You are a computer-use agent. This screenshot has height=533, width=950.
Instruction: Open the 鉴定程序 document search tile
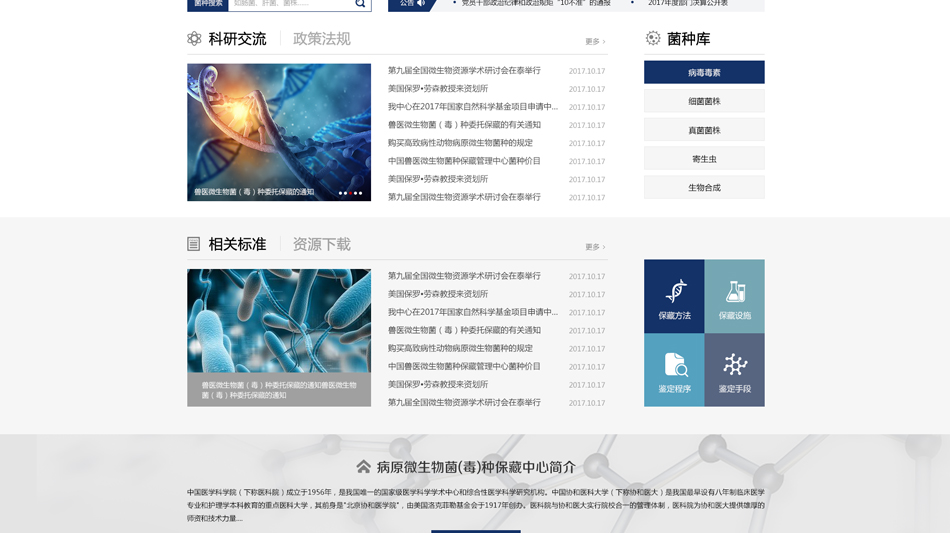pos(674,370)
